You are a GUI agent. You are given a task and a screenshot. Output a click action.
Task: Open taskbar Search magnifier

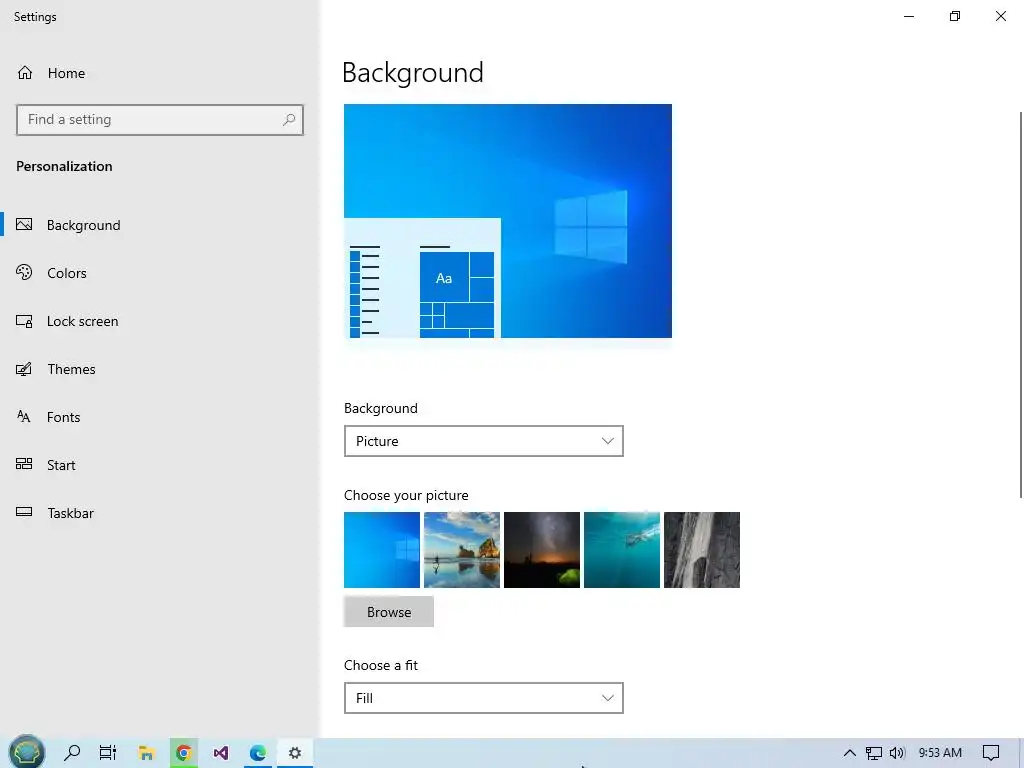tap(72, 753)
